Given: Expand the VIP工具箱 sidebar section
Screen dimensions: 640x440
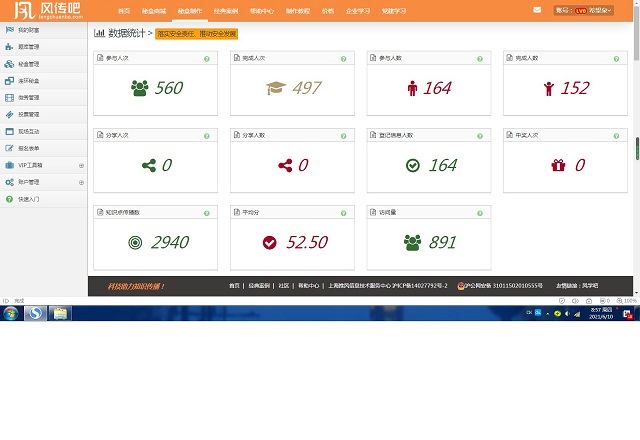Looking at the screenshot, I should coord(81,165).
